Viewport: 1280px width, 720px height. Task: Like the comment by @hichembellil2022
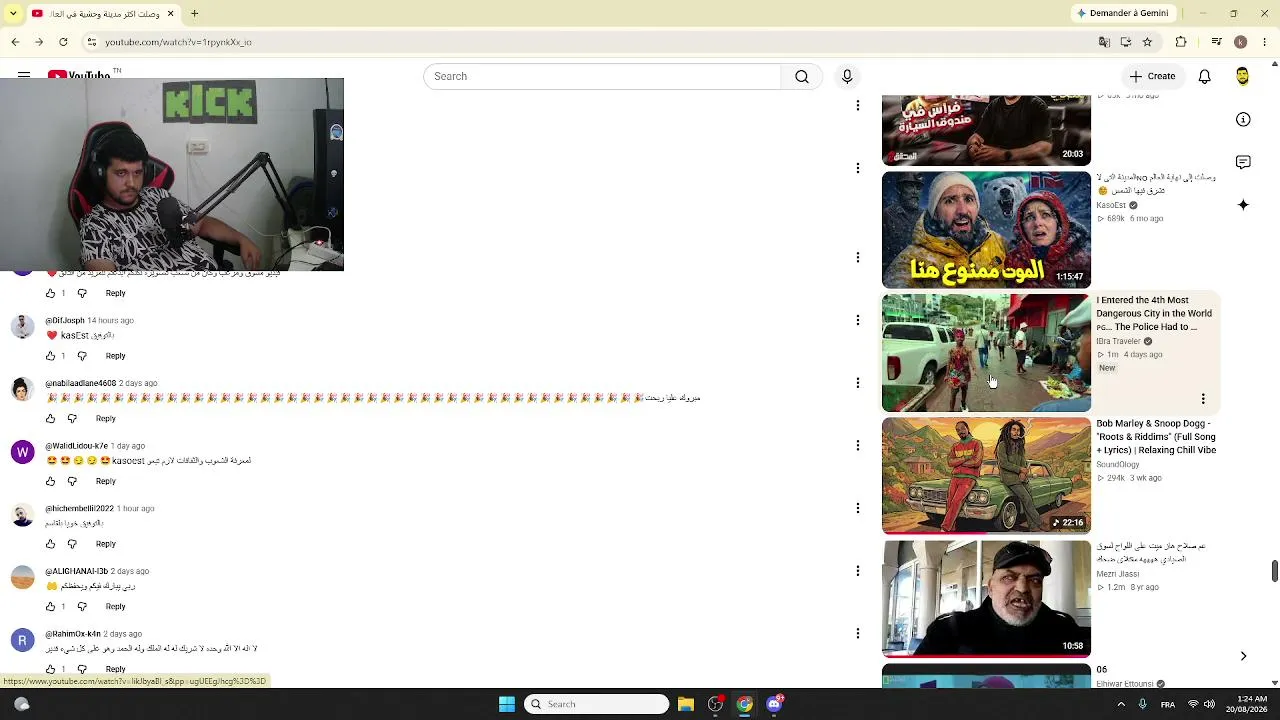50,544
